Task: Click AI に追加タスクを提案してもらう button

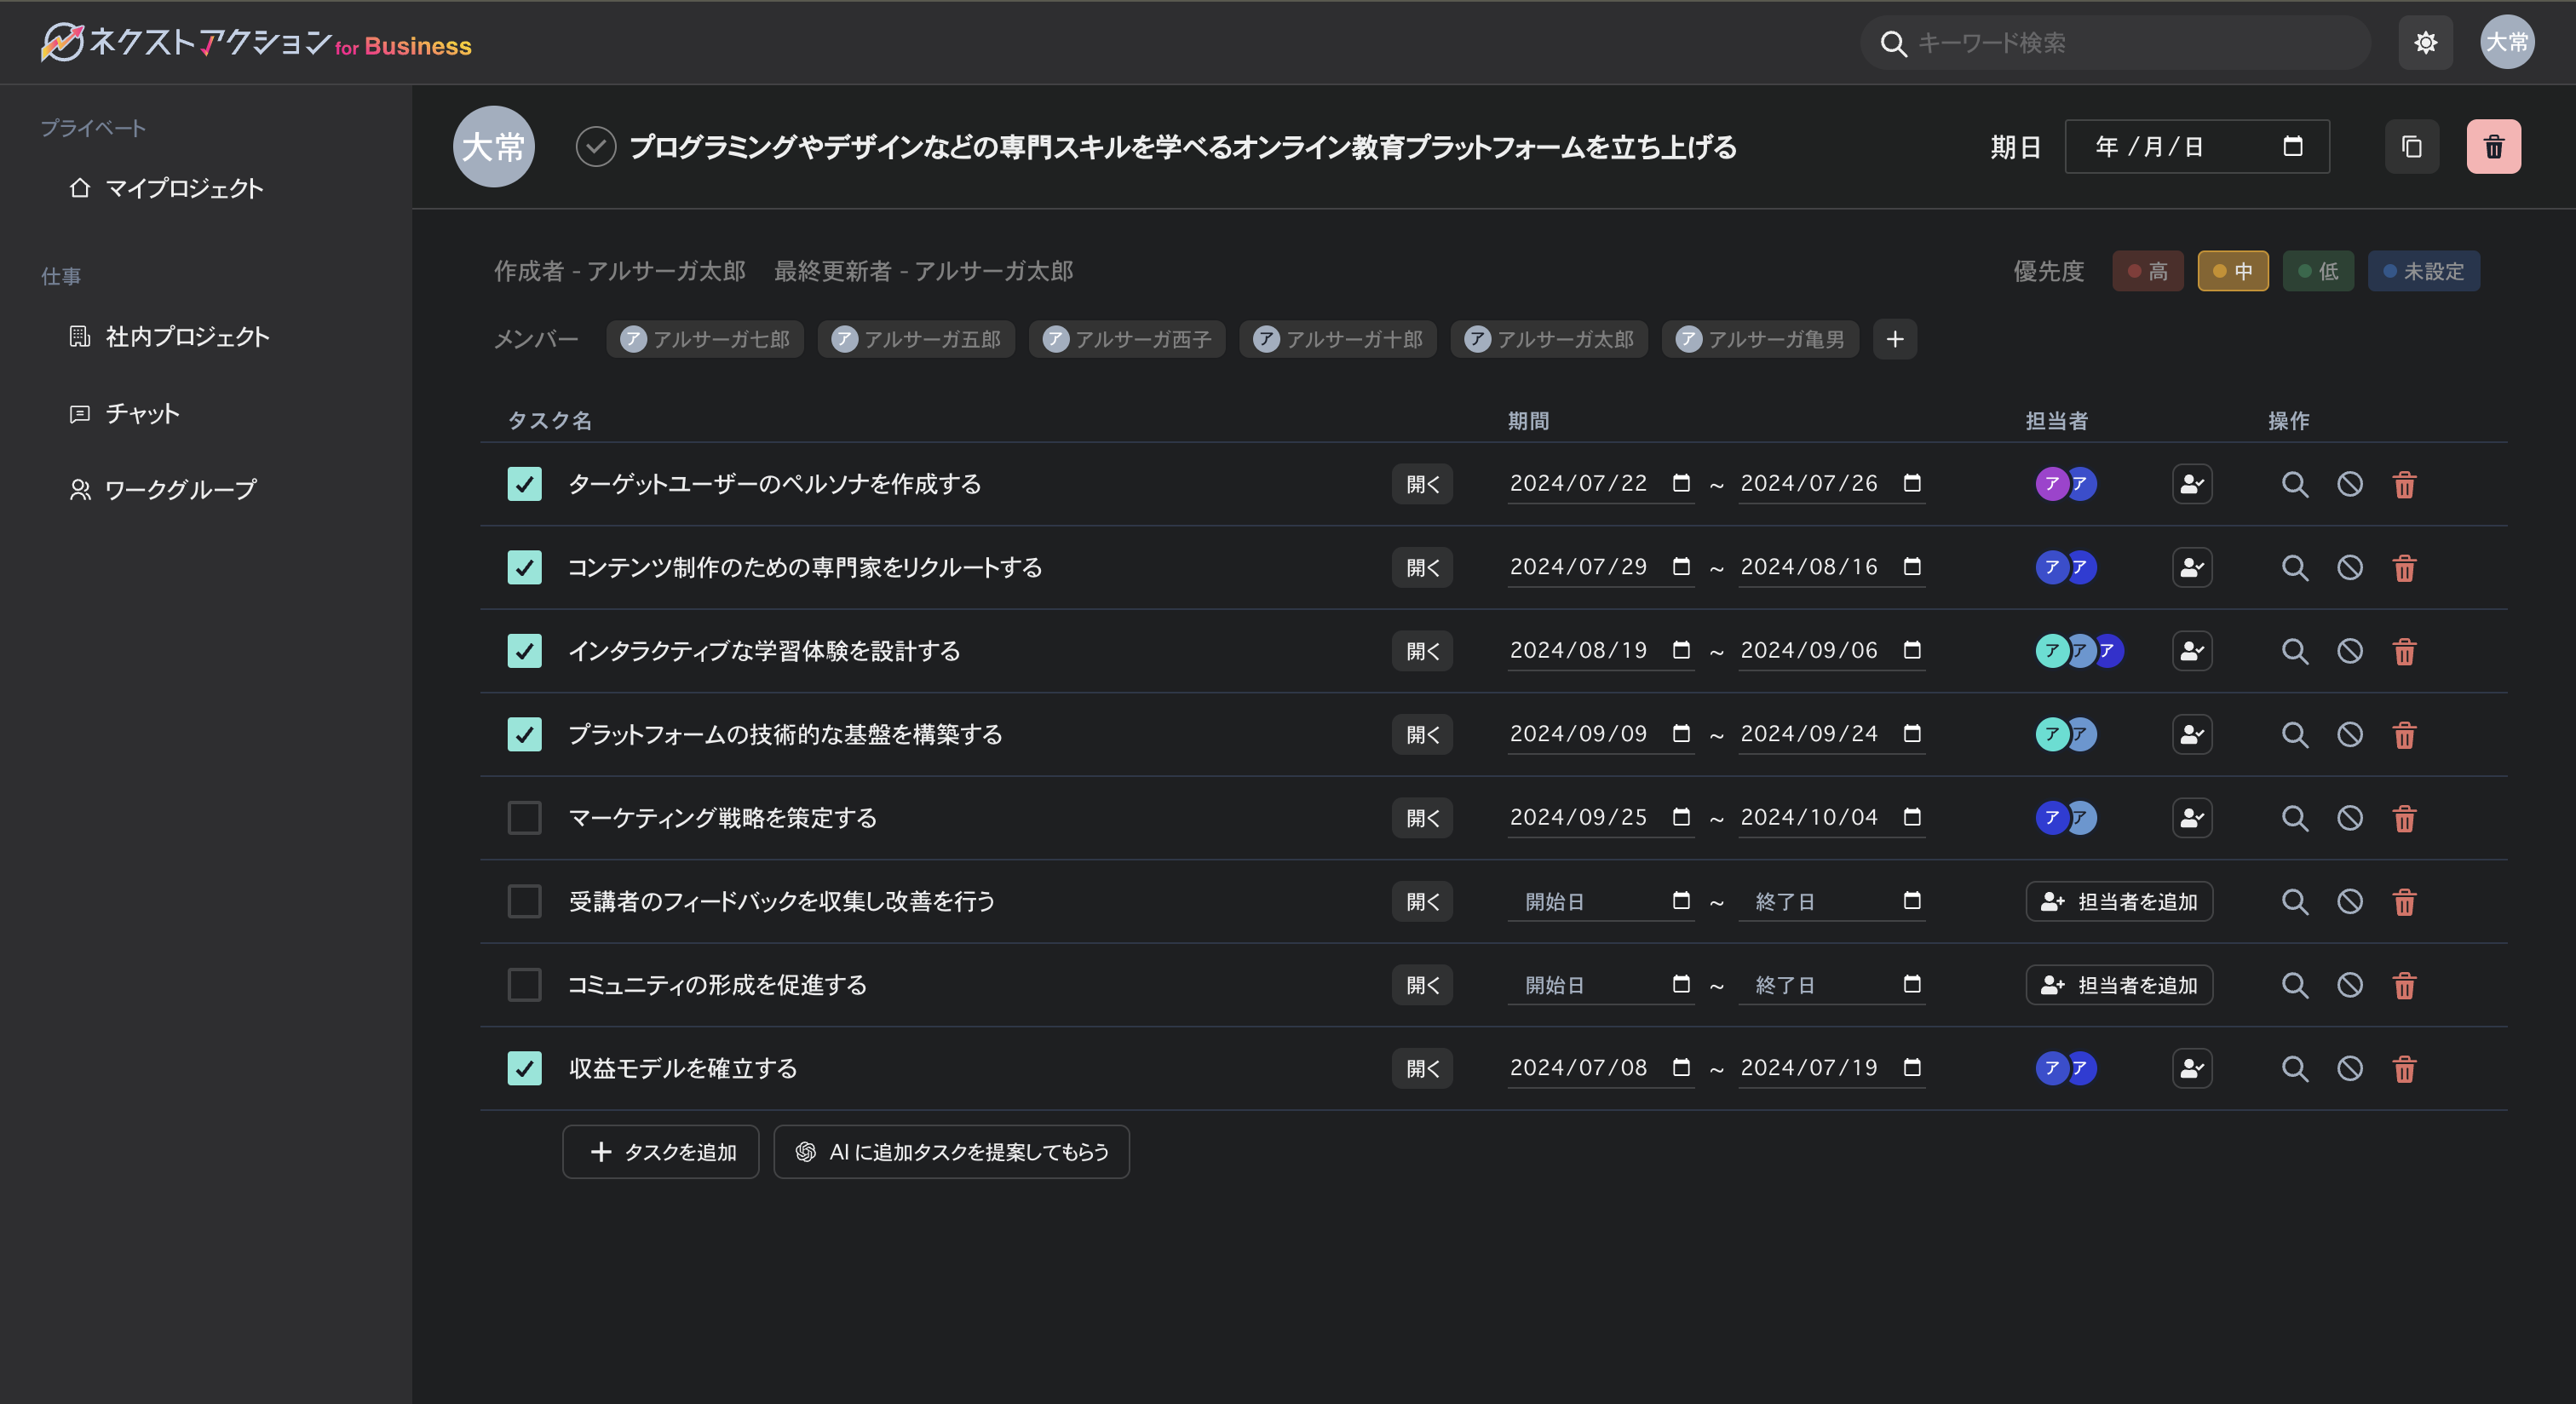Action: click(x=951, y=1152)
